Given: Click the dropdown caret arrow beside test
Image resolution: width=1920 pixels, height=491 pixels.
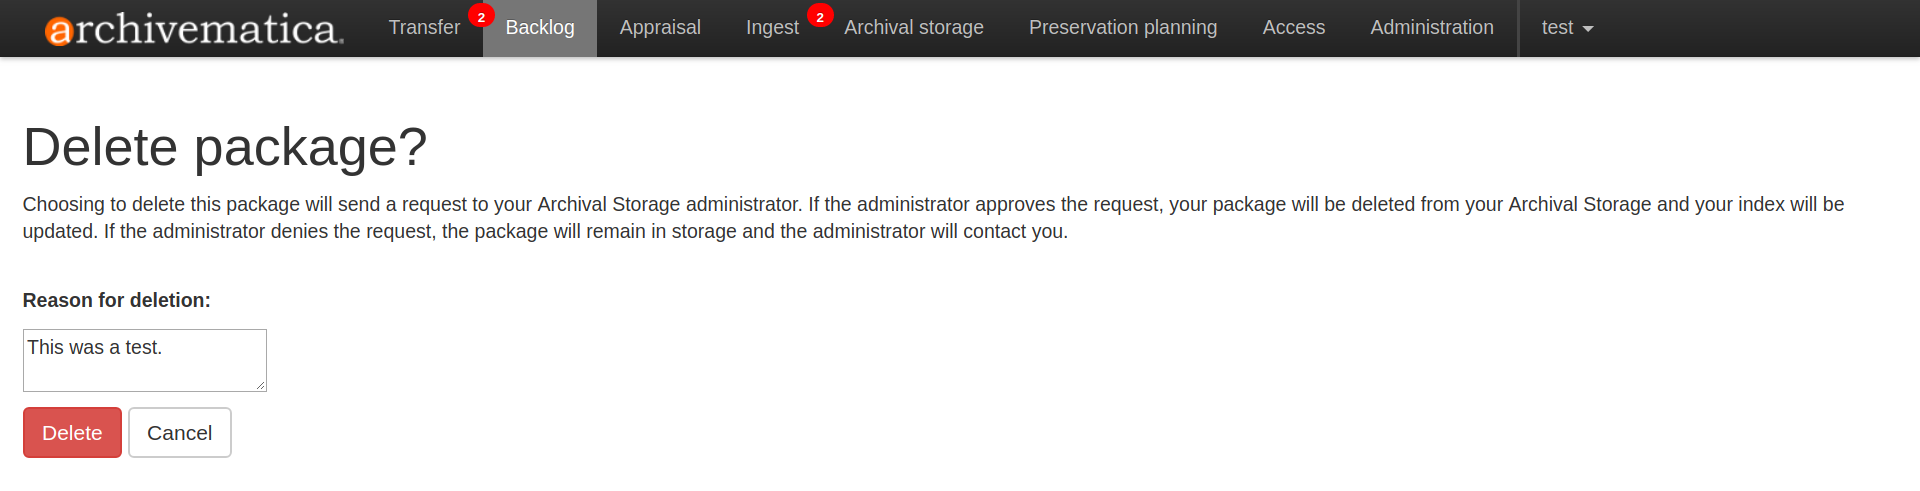Looking at the screenshot, I should (1588, 29).
